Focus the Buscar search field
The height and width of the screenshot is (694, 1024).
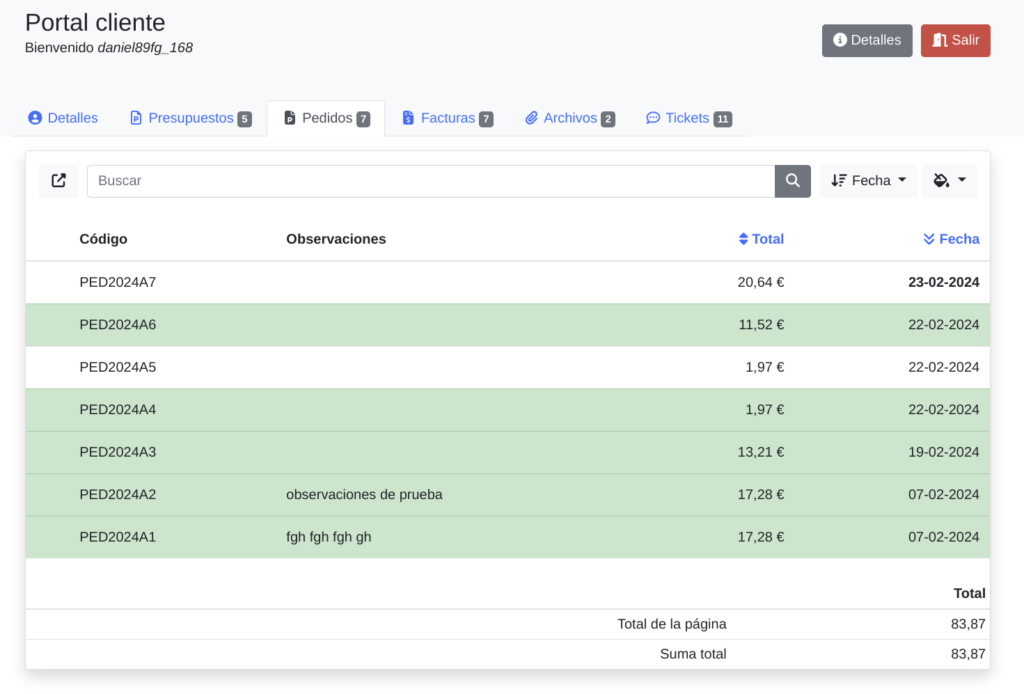430,181
